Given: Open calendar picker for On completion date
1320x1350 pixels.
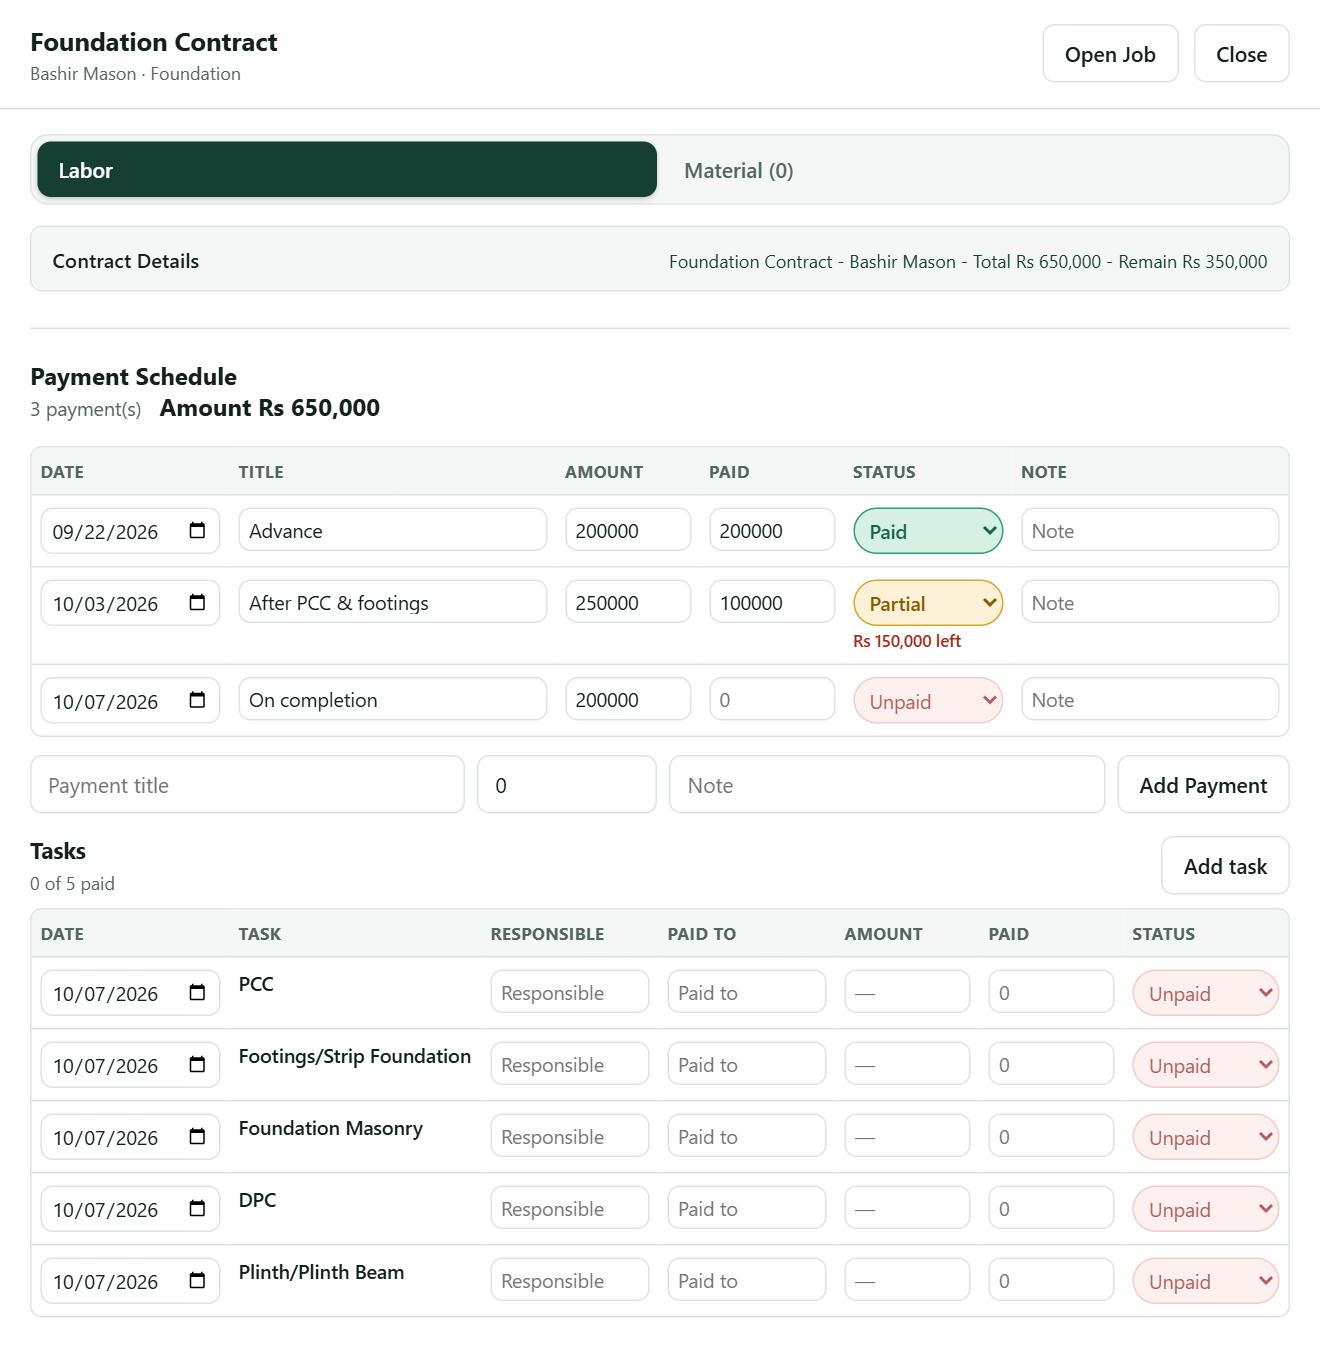Looking at the screenshot, I should tap(197, 700).
